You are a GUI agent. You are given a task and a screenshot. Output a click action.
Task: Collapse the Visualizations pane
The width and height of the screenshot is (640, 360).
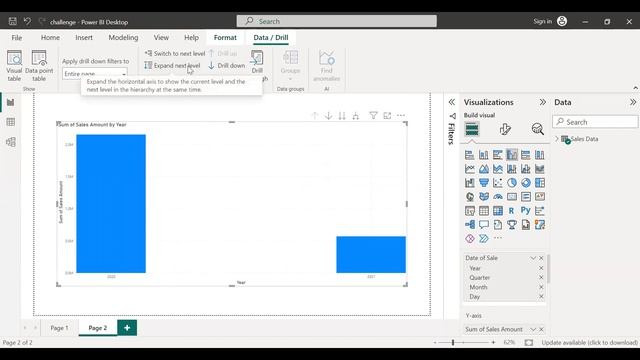[542, 102]
